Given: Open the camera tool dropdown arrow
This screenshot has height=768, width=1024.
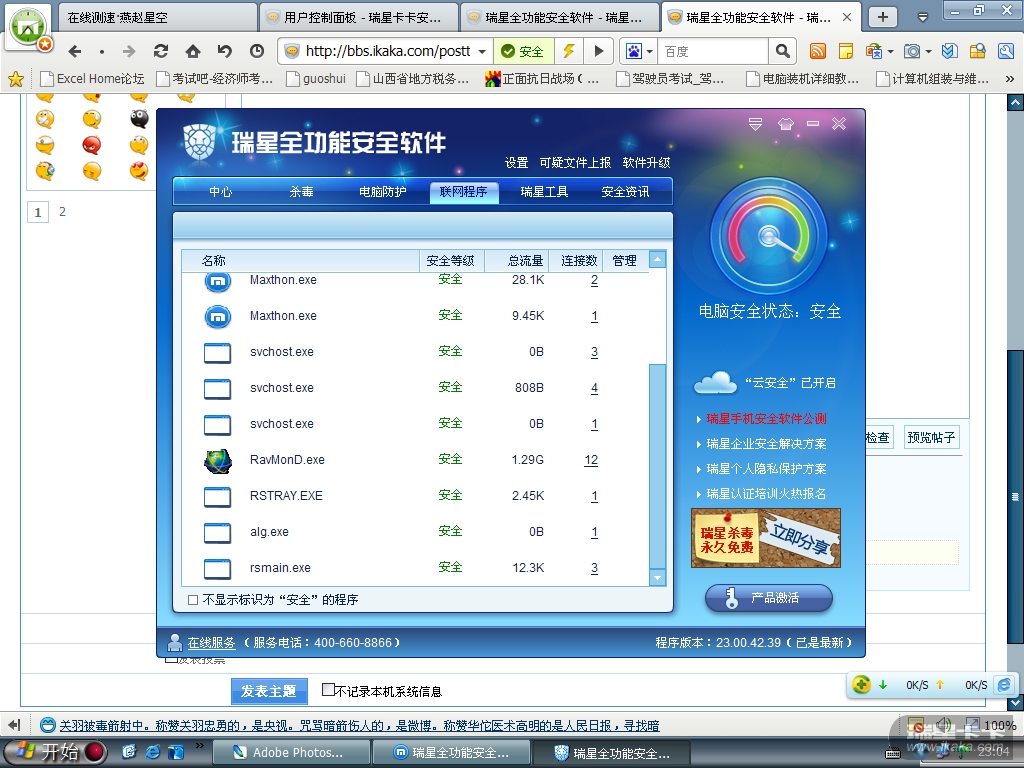Looking at the screenshot, I should click(x=928, y=51).
